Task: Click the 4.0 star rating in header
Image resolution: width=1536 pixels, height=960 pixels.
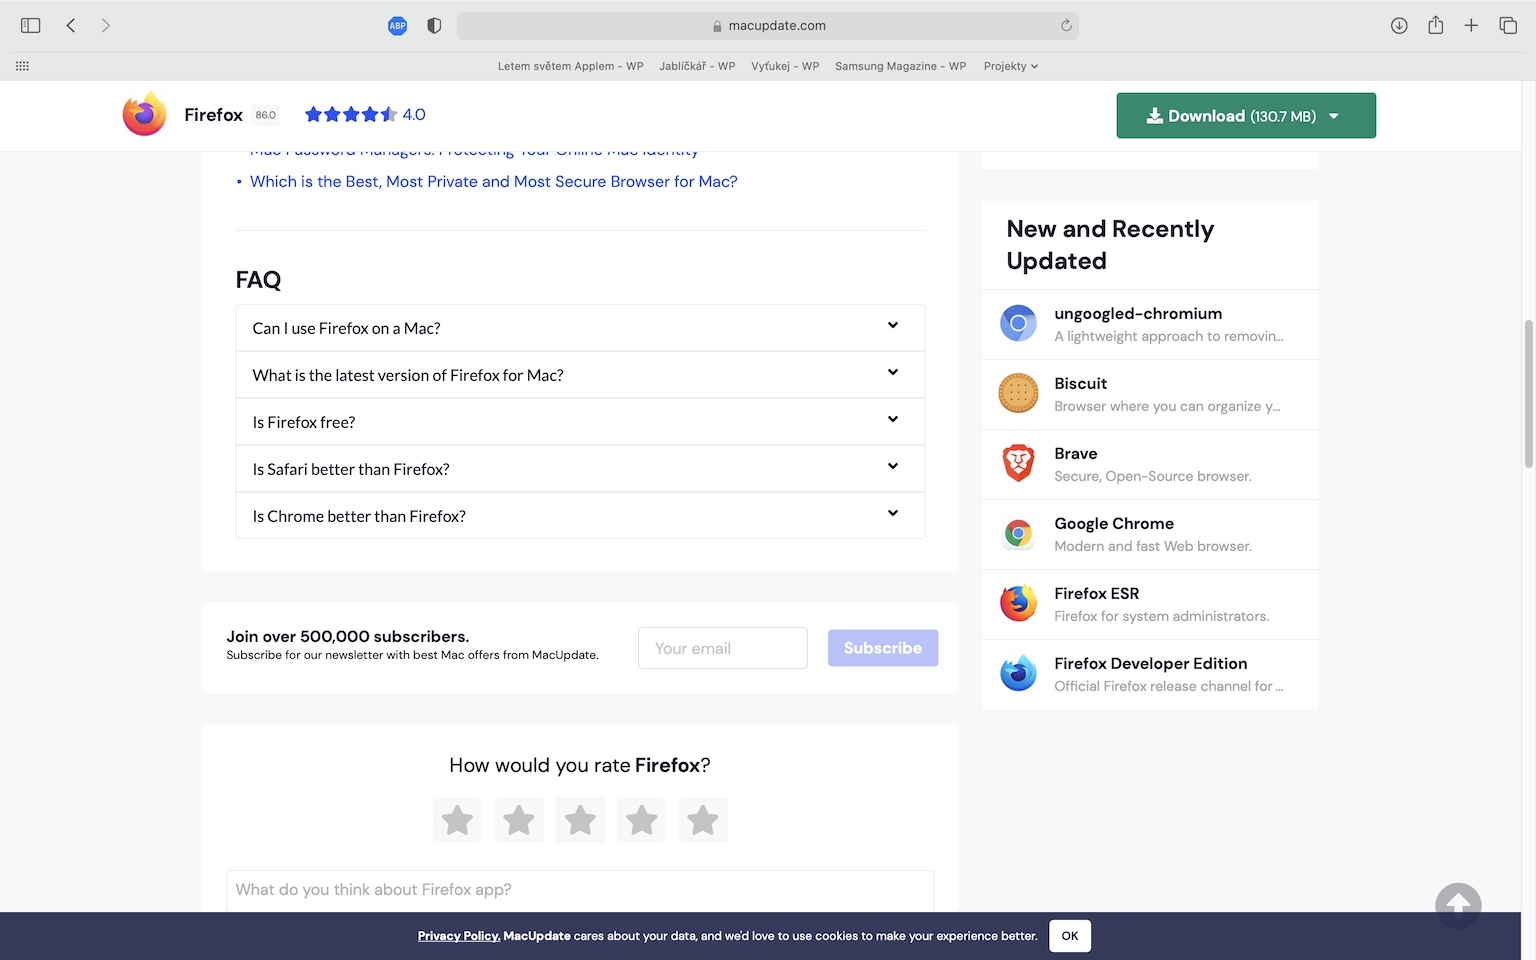Action: click(x=365, y=114)
